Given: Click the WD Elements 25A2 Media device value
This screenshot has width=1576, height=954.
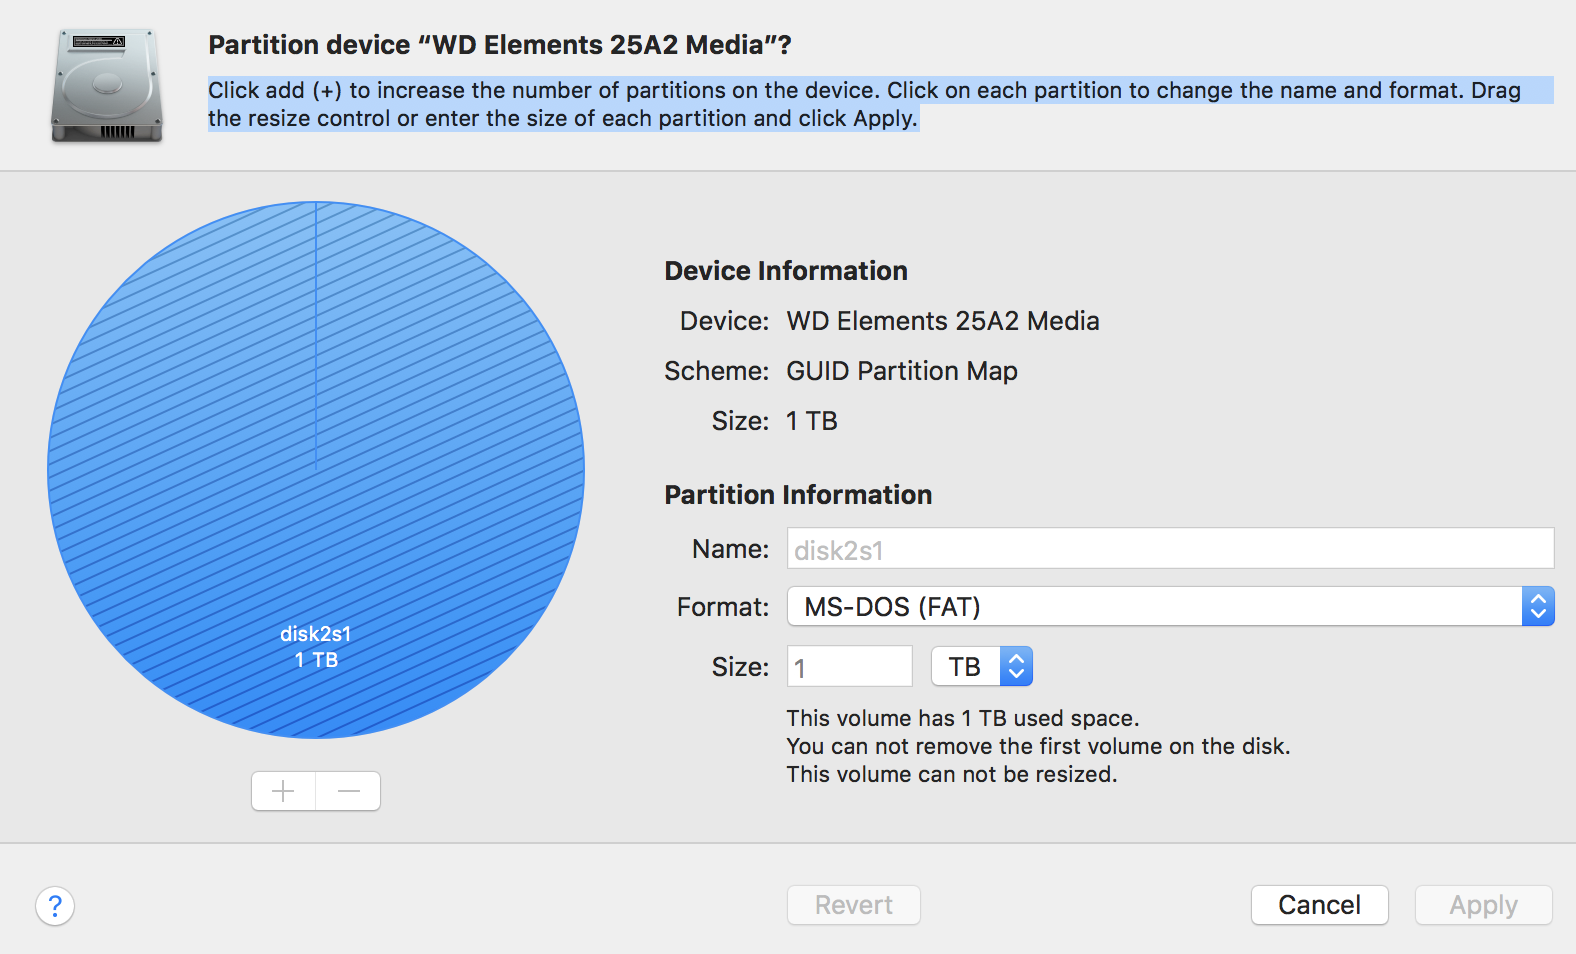Looking at the screenshot, I should (943, 321).
